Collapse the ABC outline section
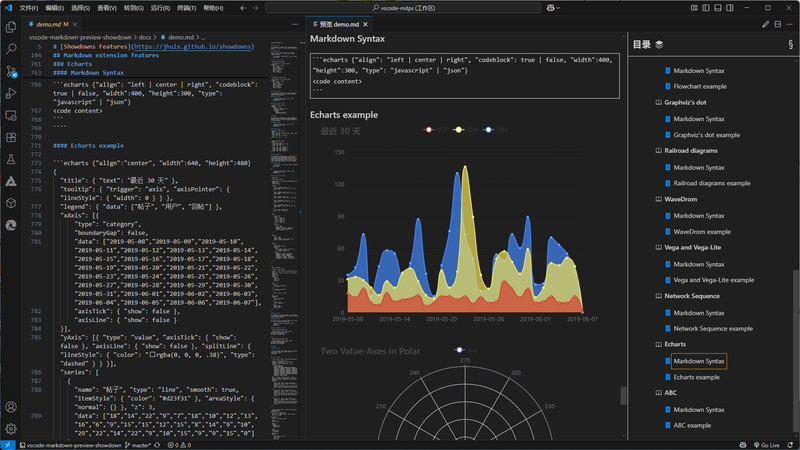The width and height of the screenshot is (800, 450). tap(658, 393)
